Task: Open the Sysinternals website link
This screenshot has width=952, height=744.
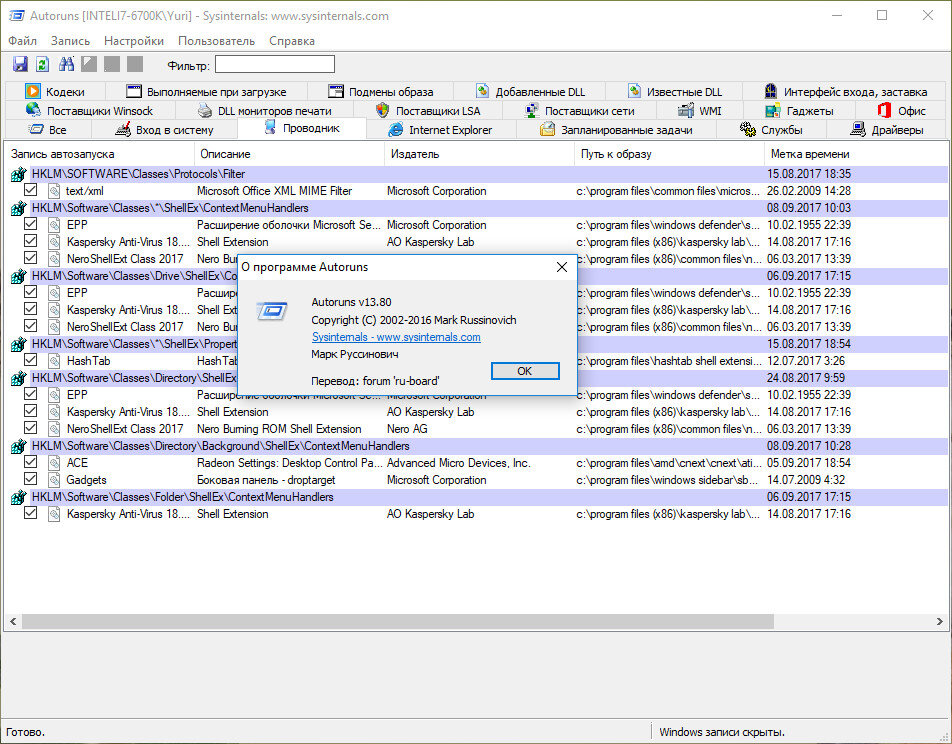Action: pos(396,337)
